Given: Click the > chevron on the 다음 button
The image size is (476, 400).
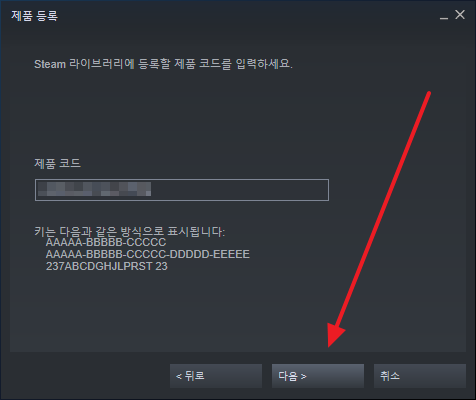Looking at the screenshot, I should click(x=303, y=377).
